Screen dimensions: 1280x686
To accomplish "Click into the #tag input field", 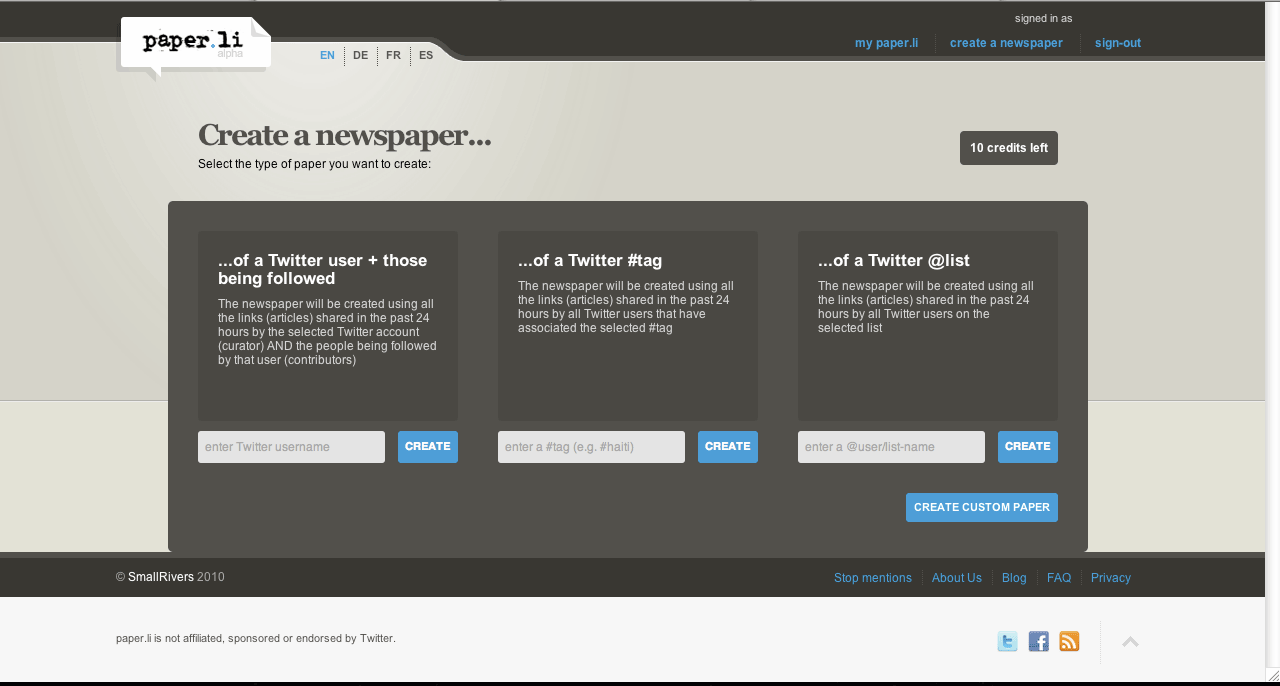I will pyautogui.click(x=591, y=447).
